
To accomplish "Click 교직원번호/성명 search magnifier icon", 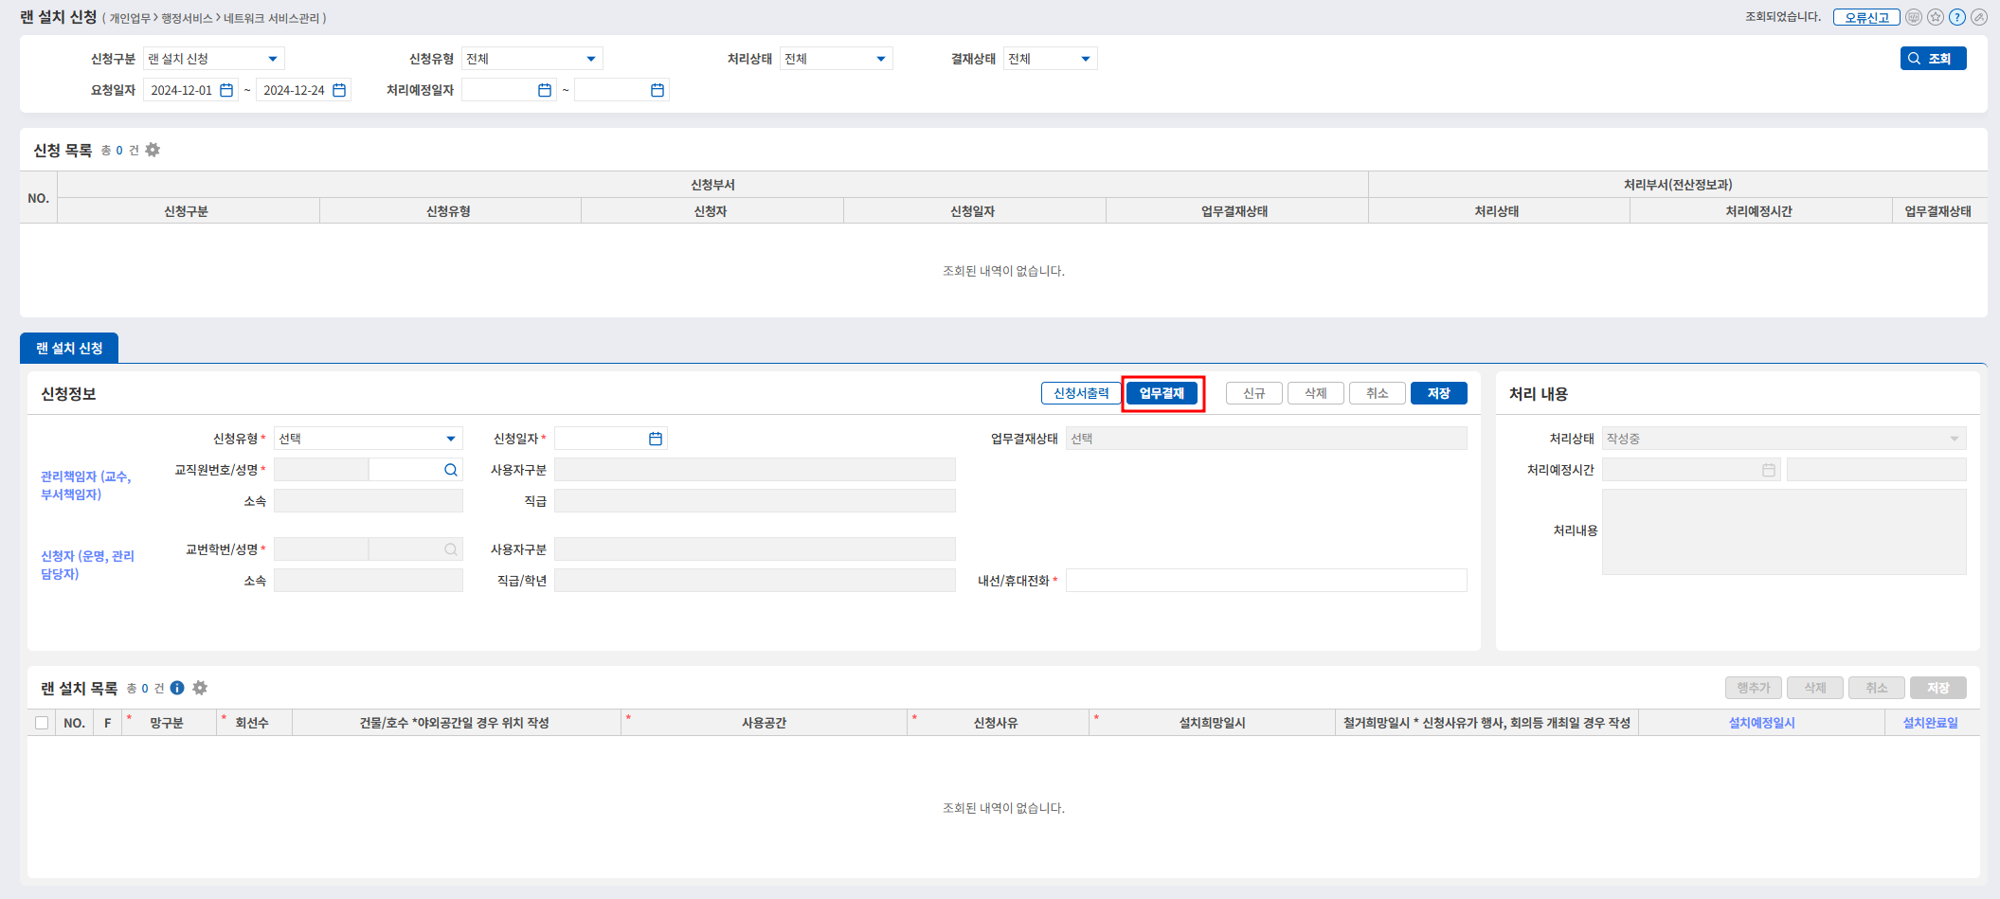I will point(451,470).
